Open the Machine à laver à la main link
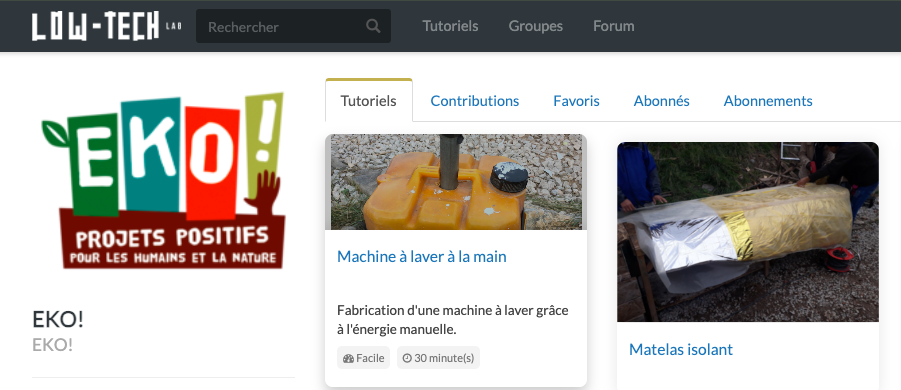The image size is (901, 390). coord(421,256)
